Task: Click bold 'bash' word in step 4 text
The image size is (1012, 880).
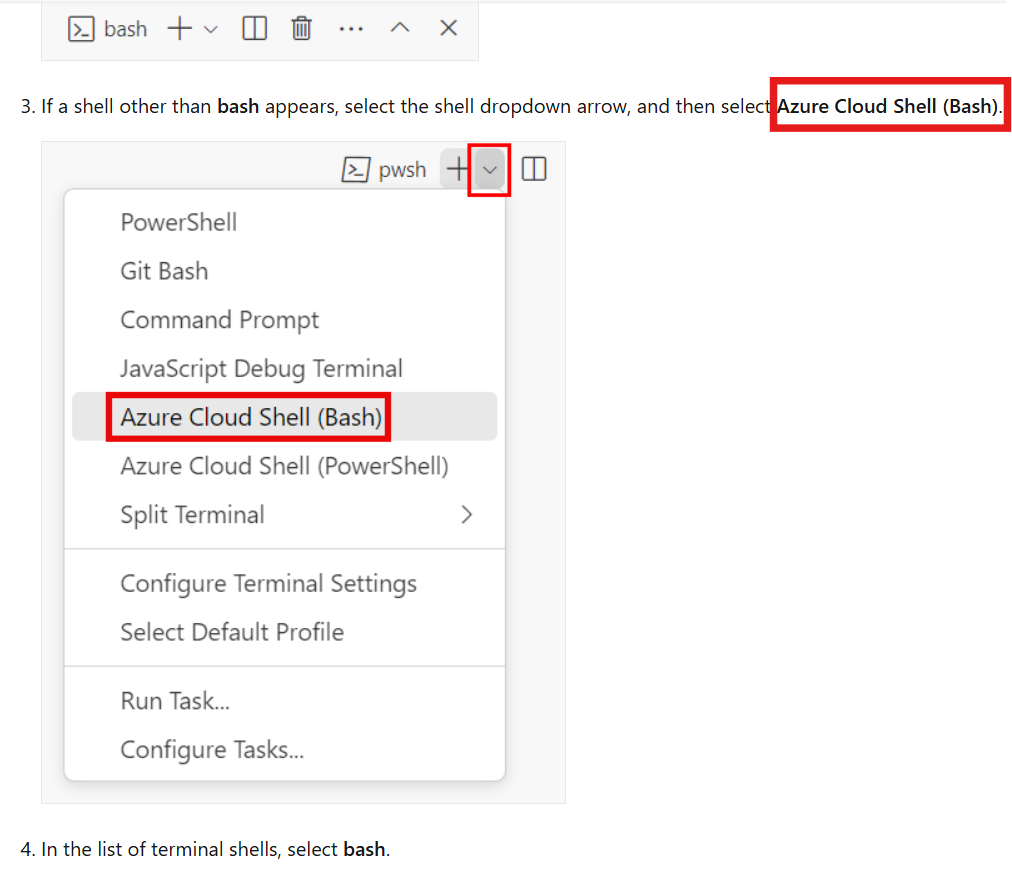Action: pyautogui.click(x=364, y=849)
